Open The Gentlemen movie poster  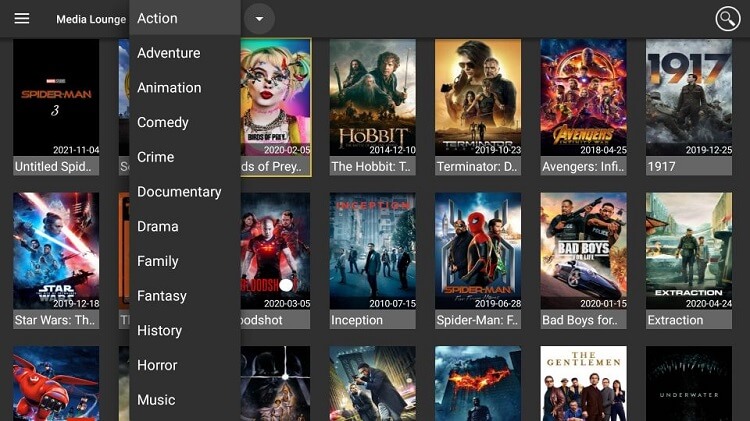[584, 384]
